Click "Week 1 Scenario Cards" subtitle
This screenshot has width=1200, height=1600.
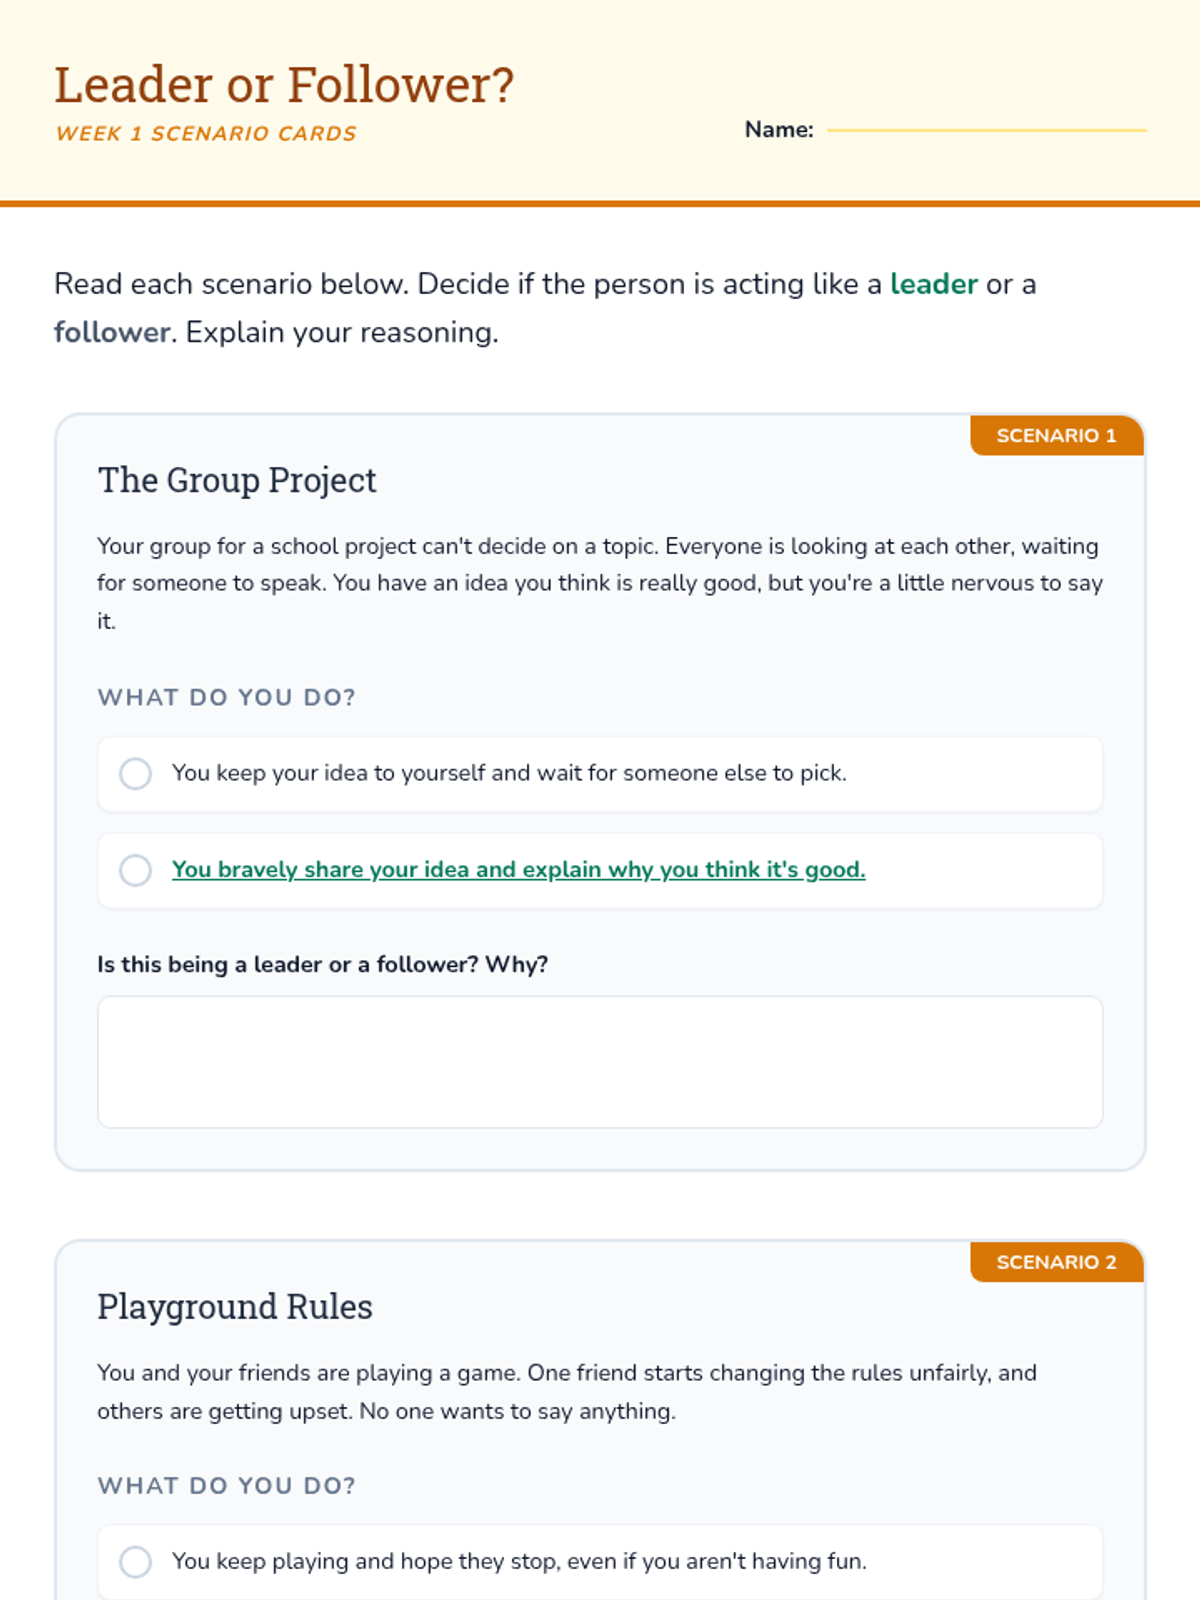click(206, 134)
